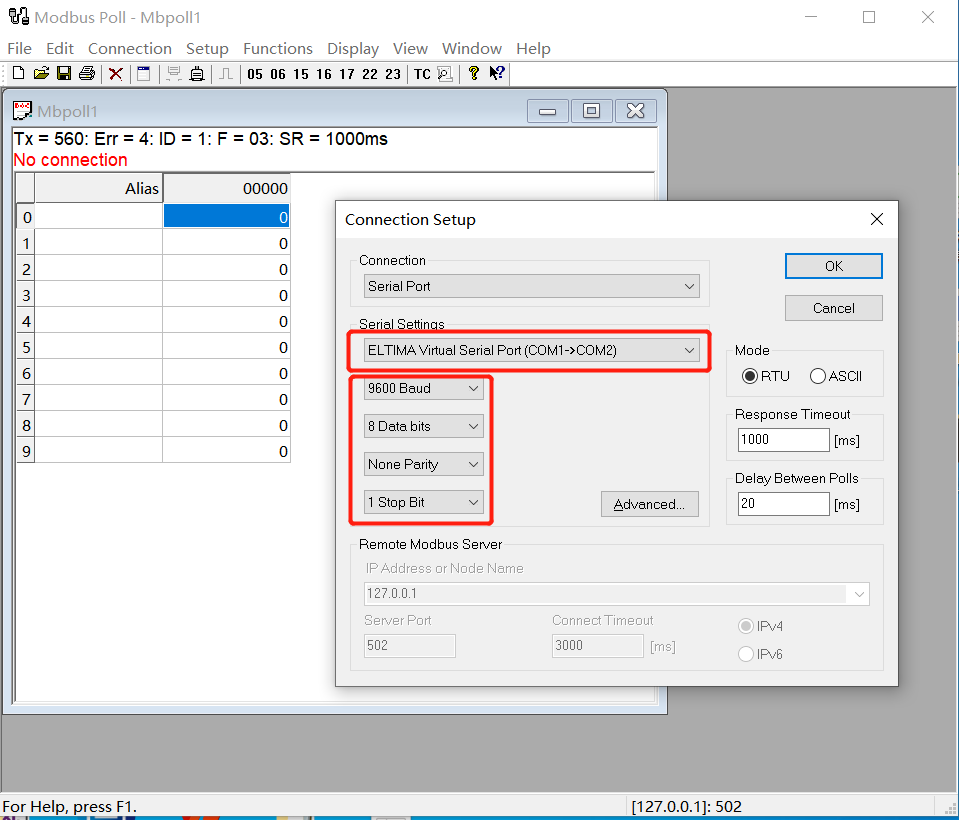Open the Edit menu

[60, 48]
